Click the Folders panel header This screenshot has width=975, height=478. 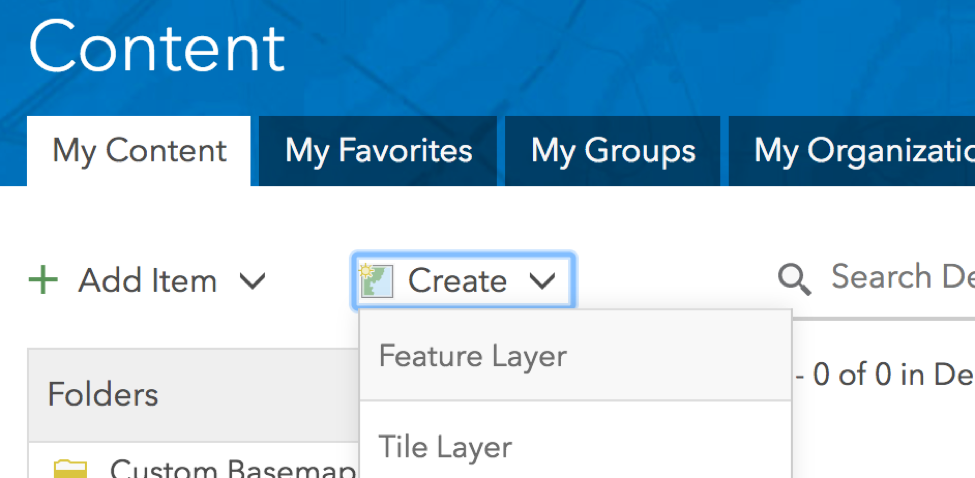[103, 394]
